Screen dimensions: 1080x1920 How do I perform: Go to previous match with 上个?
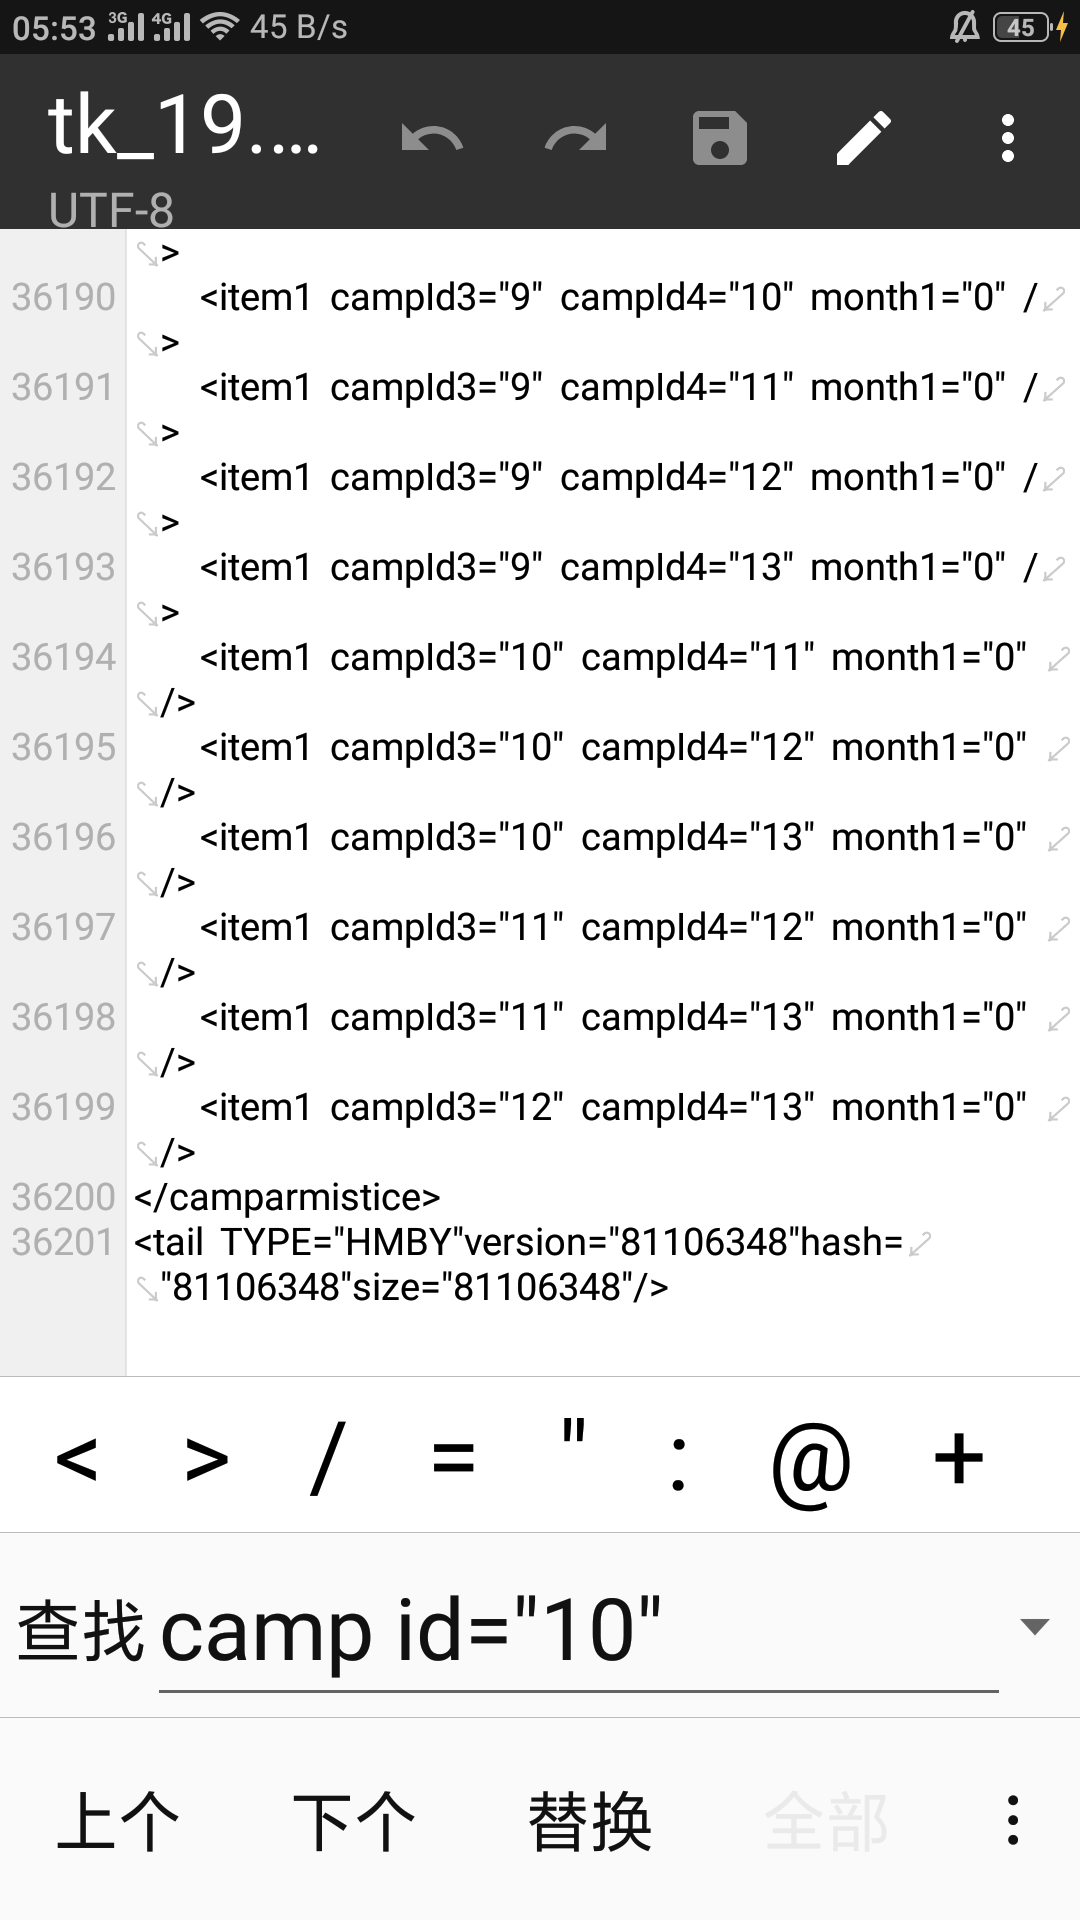(x=118, y=1821)
